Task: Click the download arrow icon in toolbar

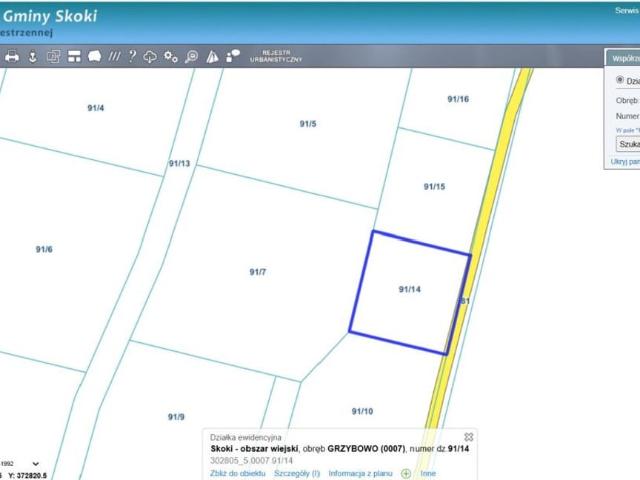Action: click(x=32, y=57)
